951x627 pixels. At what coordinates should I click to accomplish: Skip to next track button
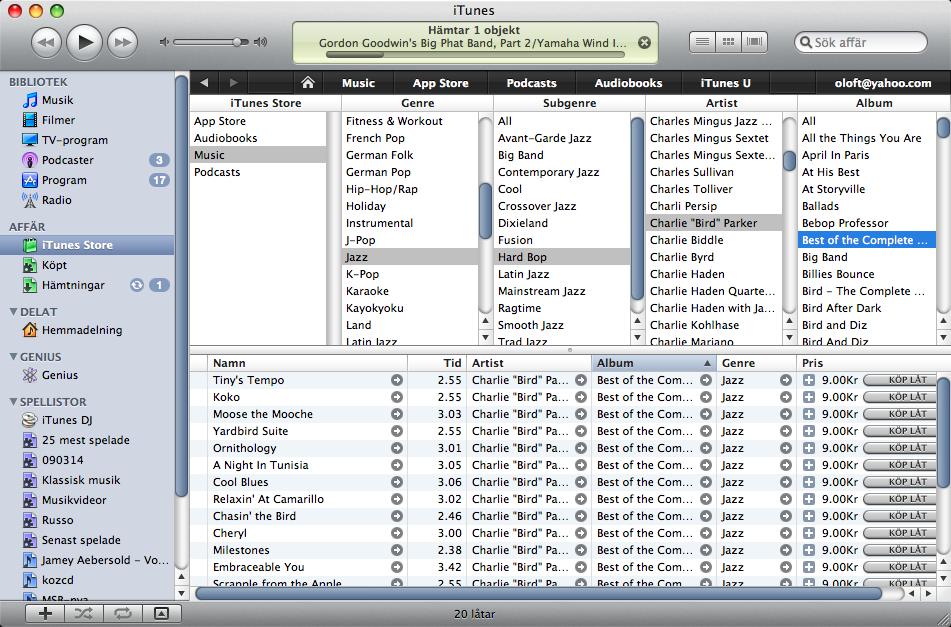pos(123,42)
